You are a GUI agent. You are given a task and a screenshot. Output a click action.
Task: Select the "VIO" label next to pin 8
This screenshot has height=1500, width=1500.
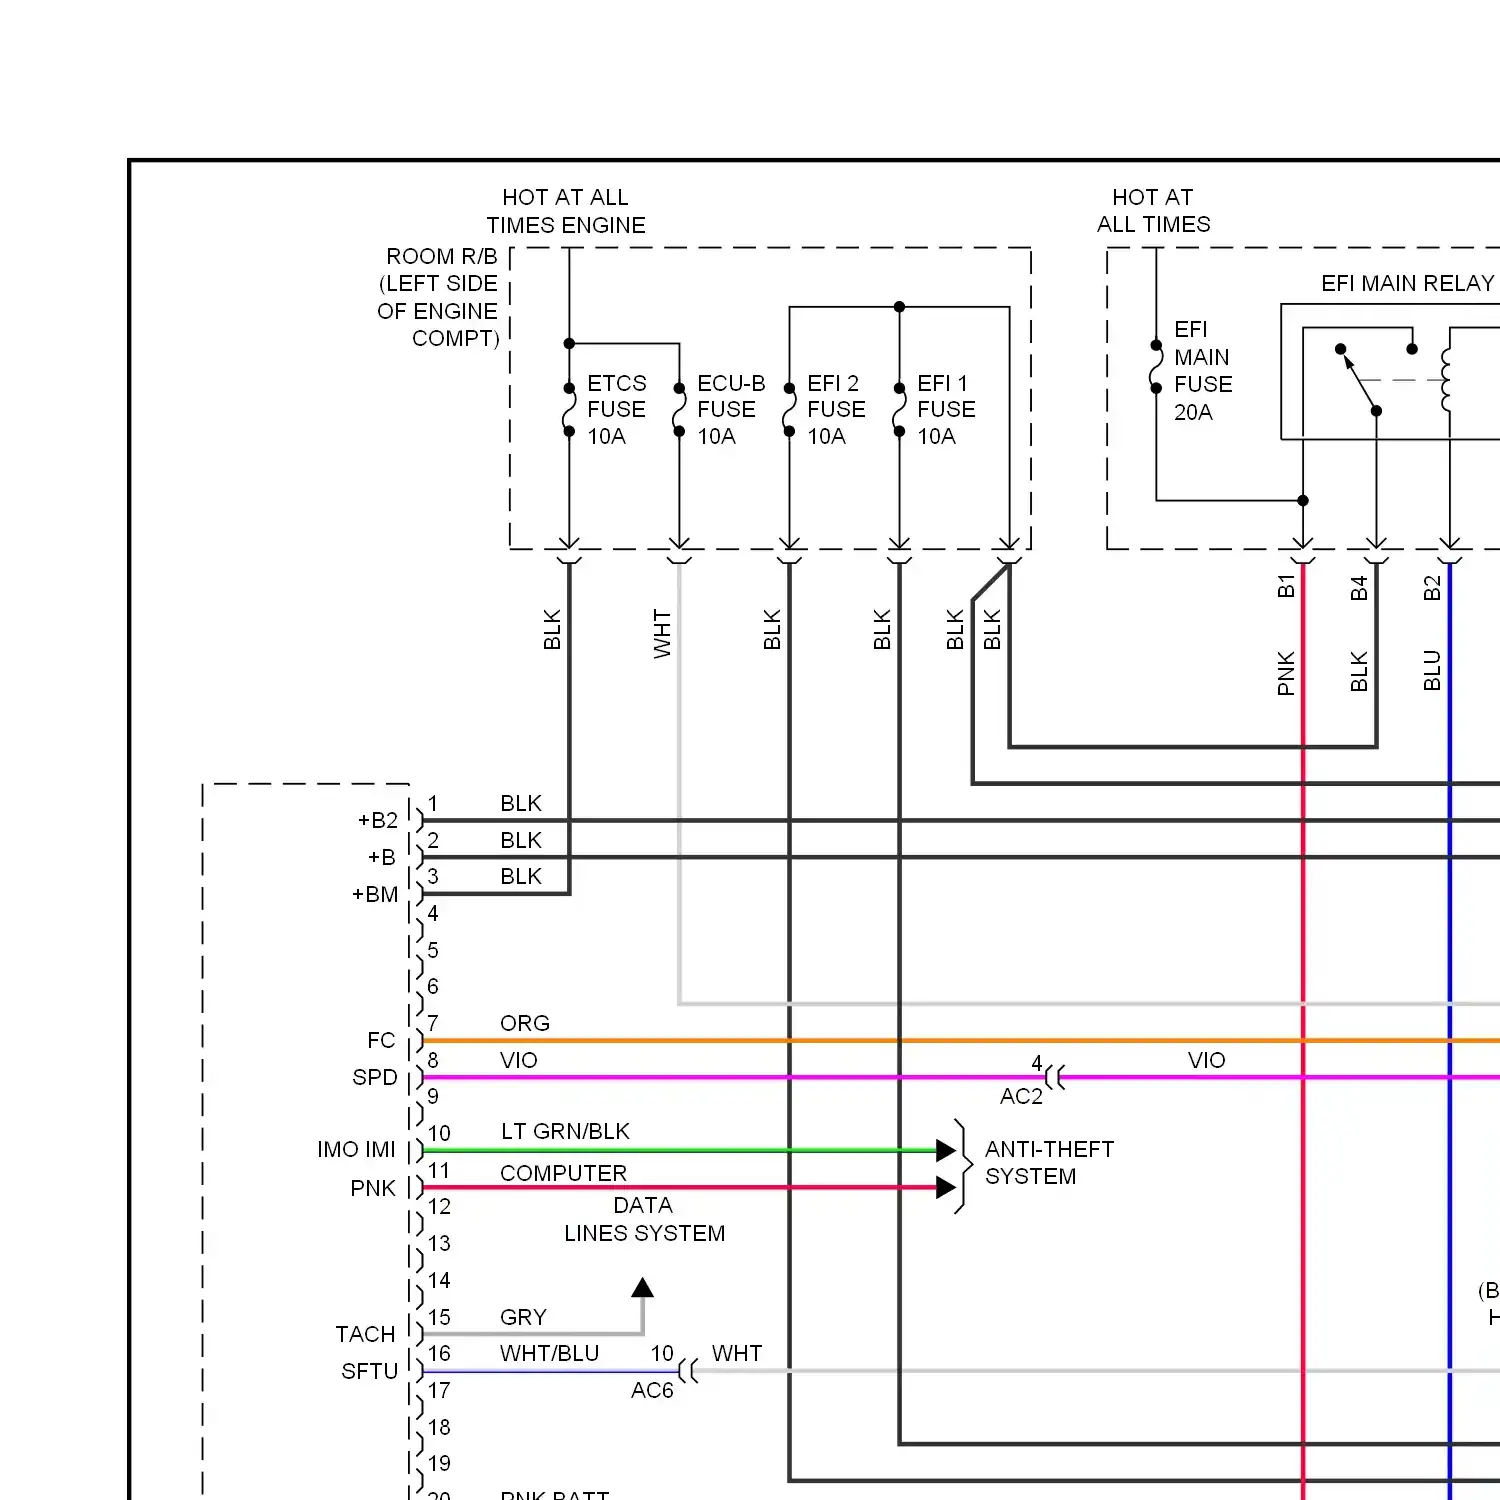[519, 1060]
